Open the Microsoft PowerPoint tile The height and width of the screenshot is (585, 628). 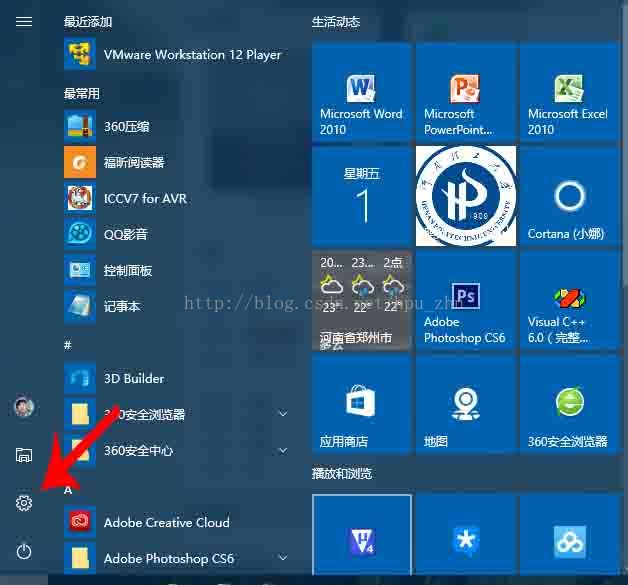(x=466, y=91)
